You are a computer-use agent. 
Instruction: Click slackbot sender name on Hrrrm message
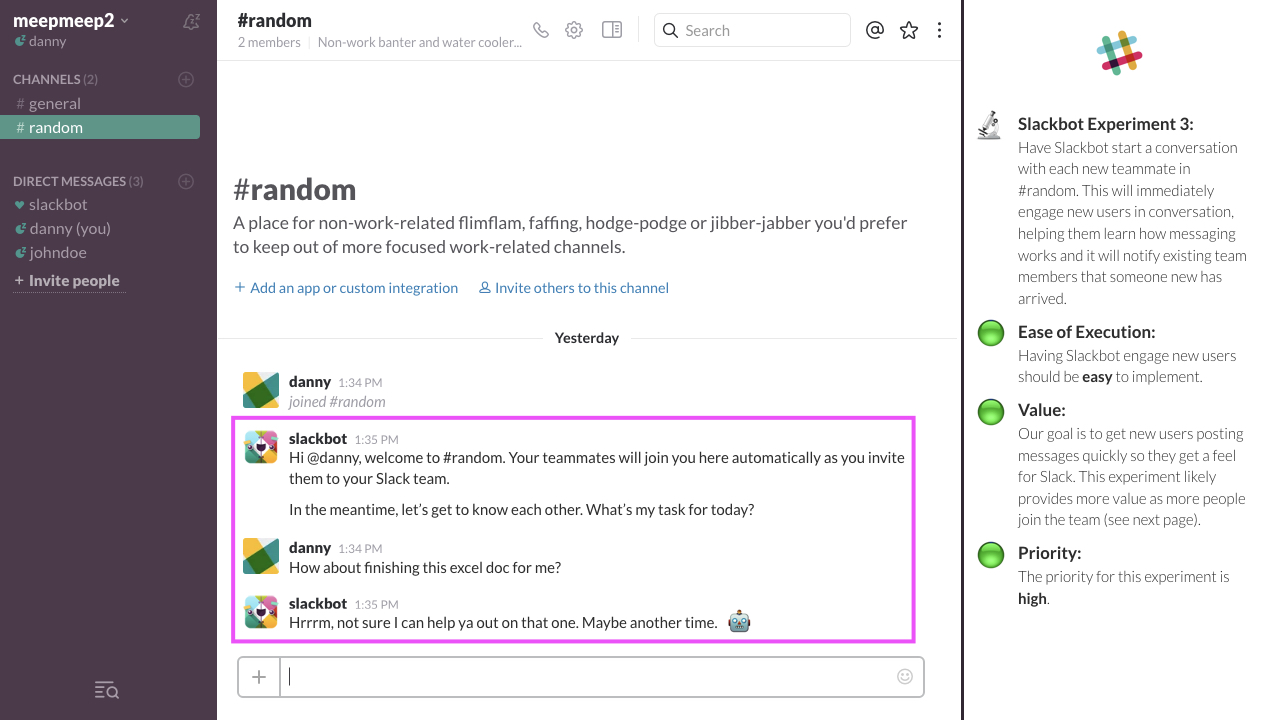point(318,603)
